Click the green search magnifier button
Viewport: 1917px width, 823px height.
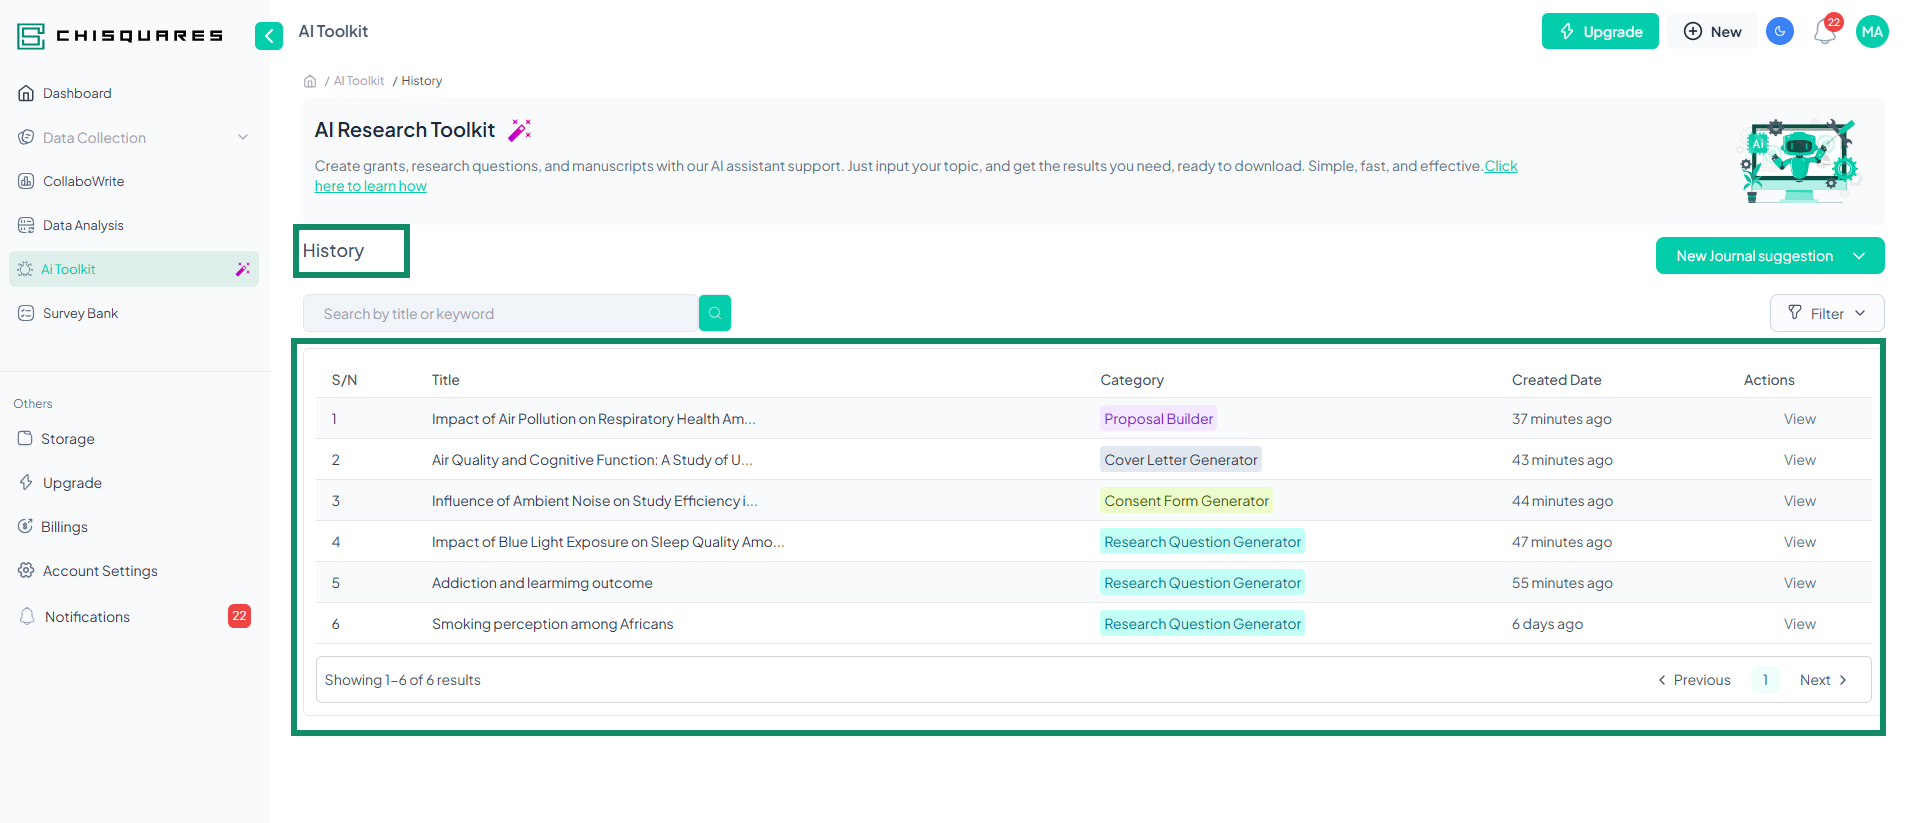(x=714, y=313)
